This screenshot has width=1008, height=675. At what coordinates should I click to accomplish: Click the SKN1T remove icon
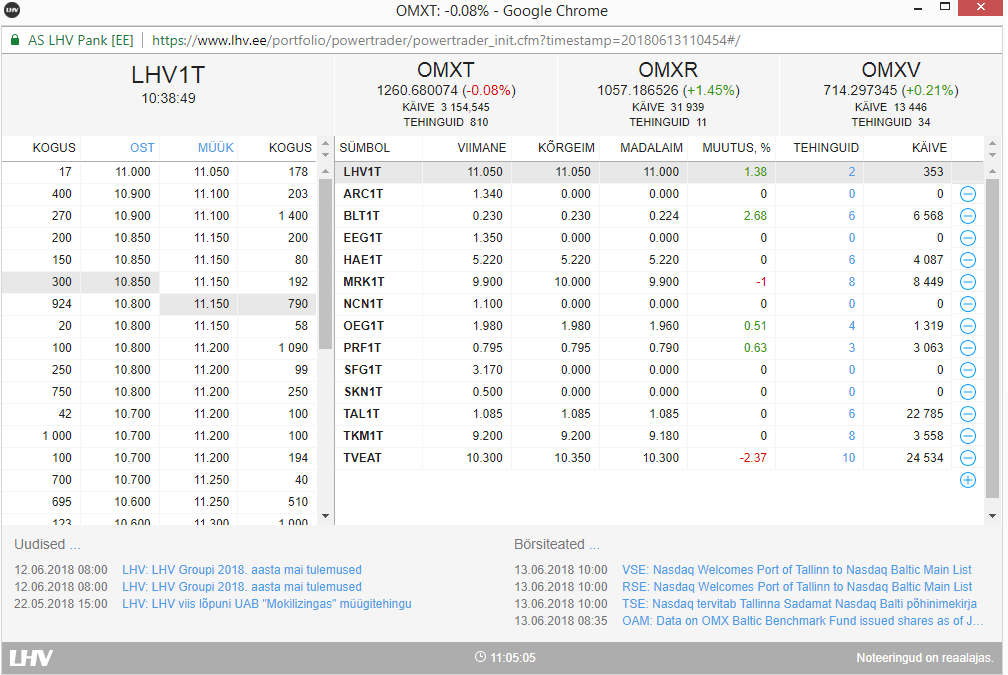pos(968,392)
